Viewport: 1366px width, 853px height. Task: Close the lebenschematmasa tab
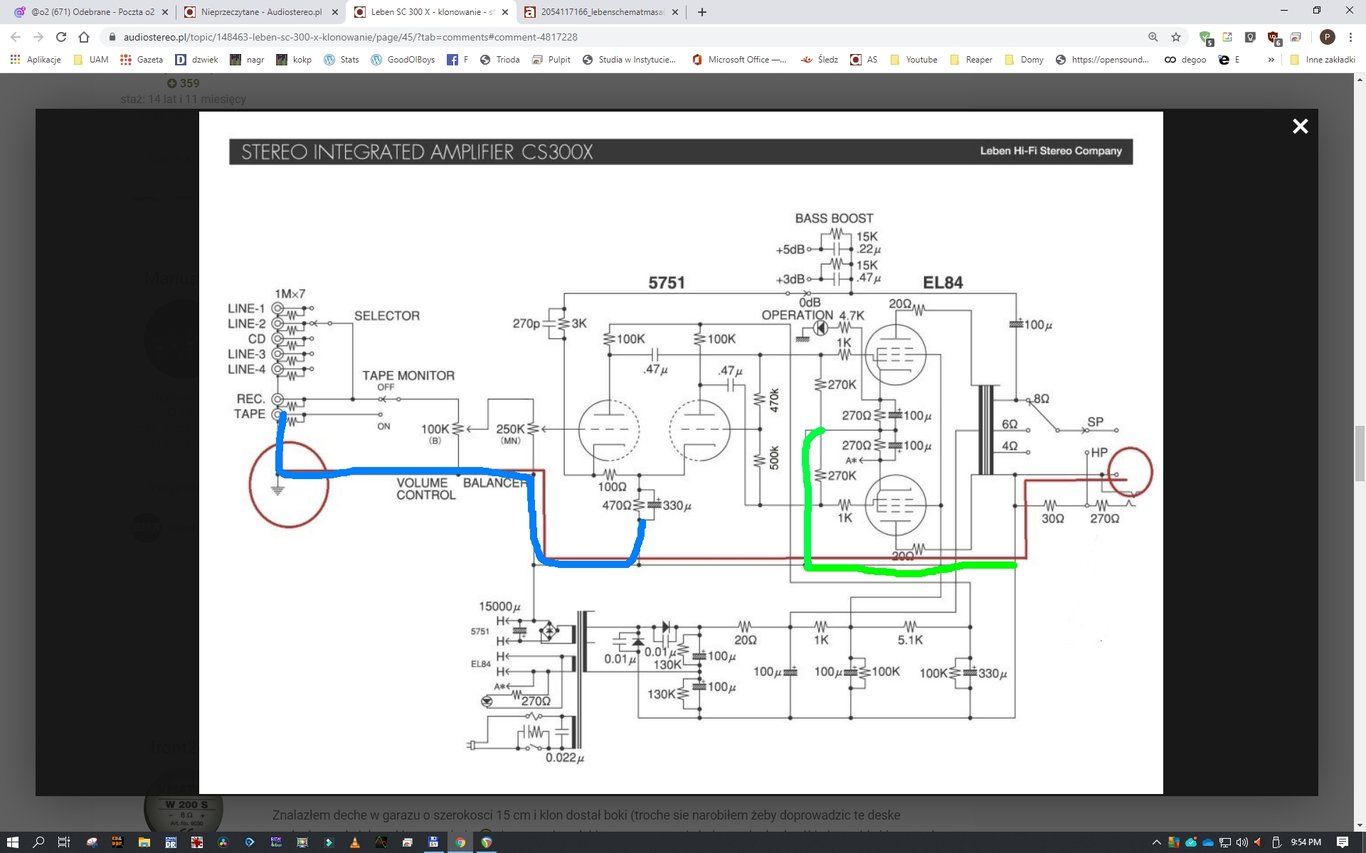point(675,12)
